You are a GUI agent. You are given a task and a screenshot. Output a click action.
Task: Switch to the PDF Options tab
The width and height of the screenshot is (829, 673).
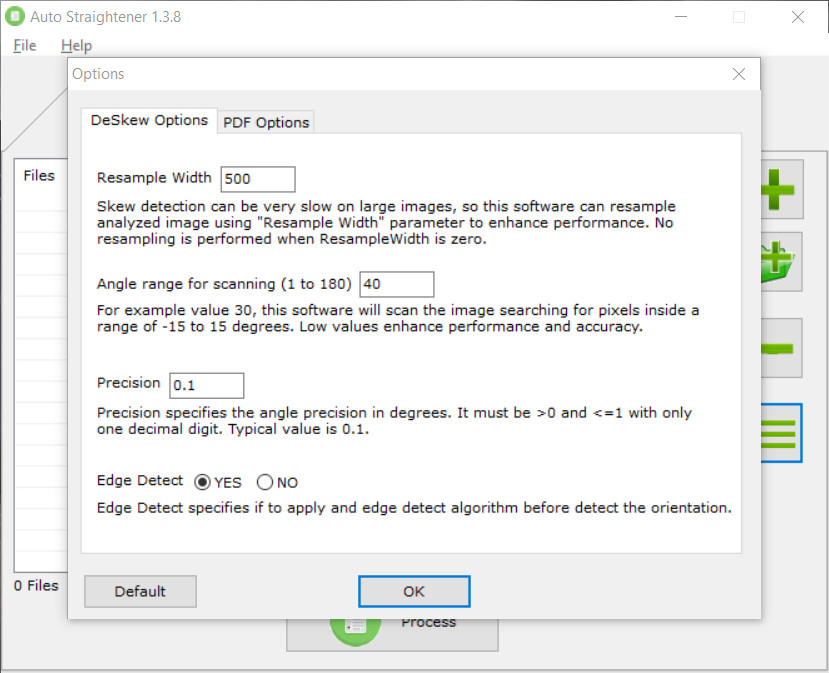click(266, 123)
